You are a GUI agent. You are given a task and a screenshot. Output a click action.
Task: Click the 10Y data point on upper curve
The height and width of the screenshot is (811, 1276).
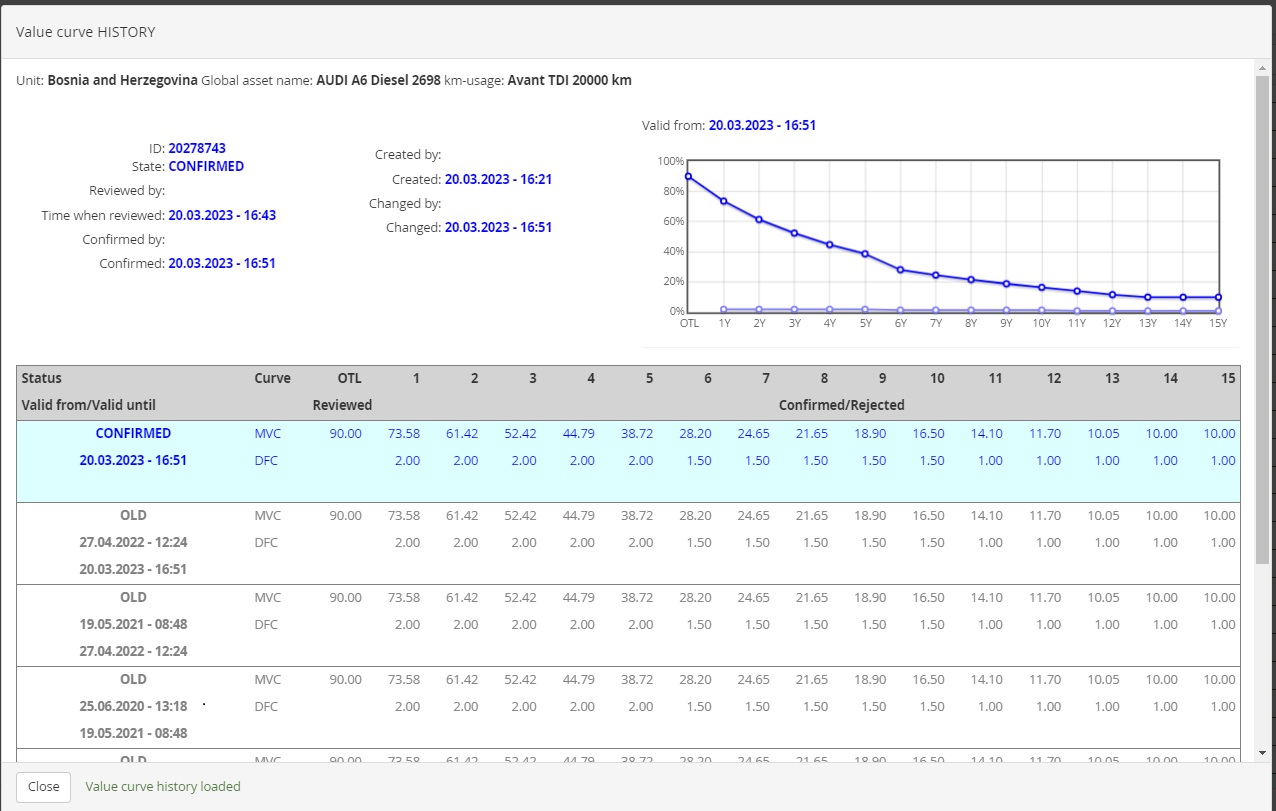[1042, 287]
